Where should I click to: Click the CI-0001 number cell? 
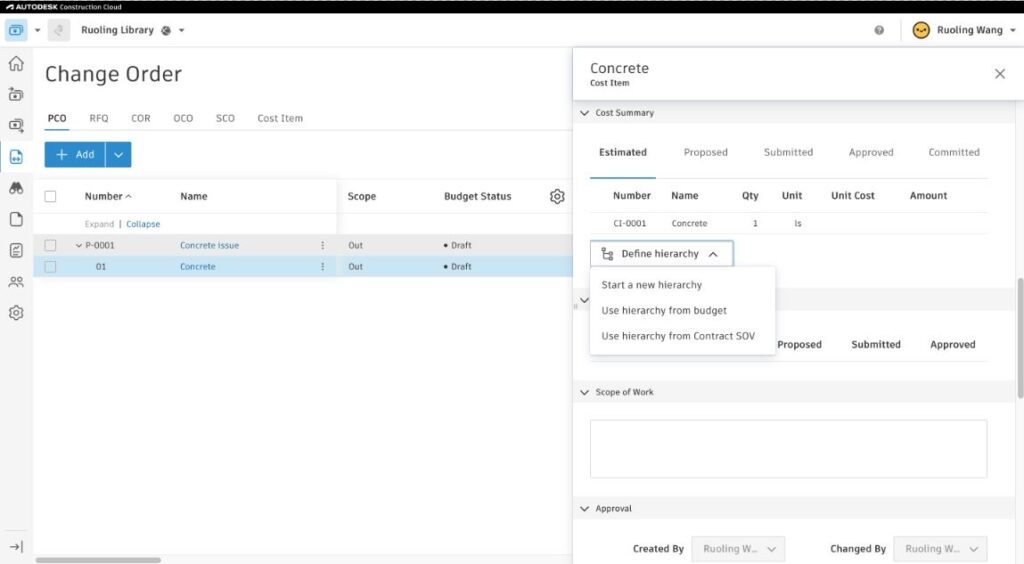click(630, 223)
